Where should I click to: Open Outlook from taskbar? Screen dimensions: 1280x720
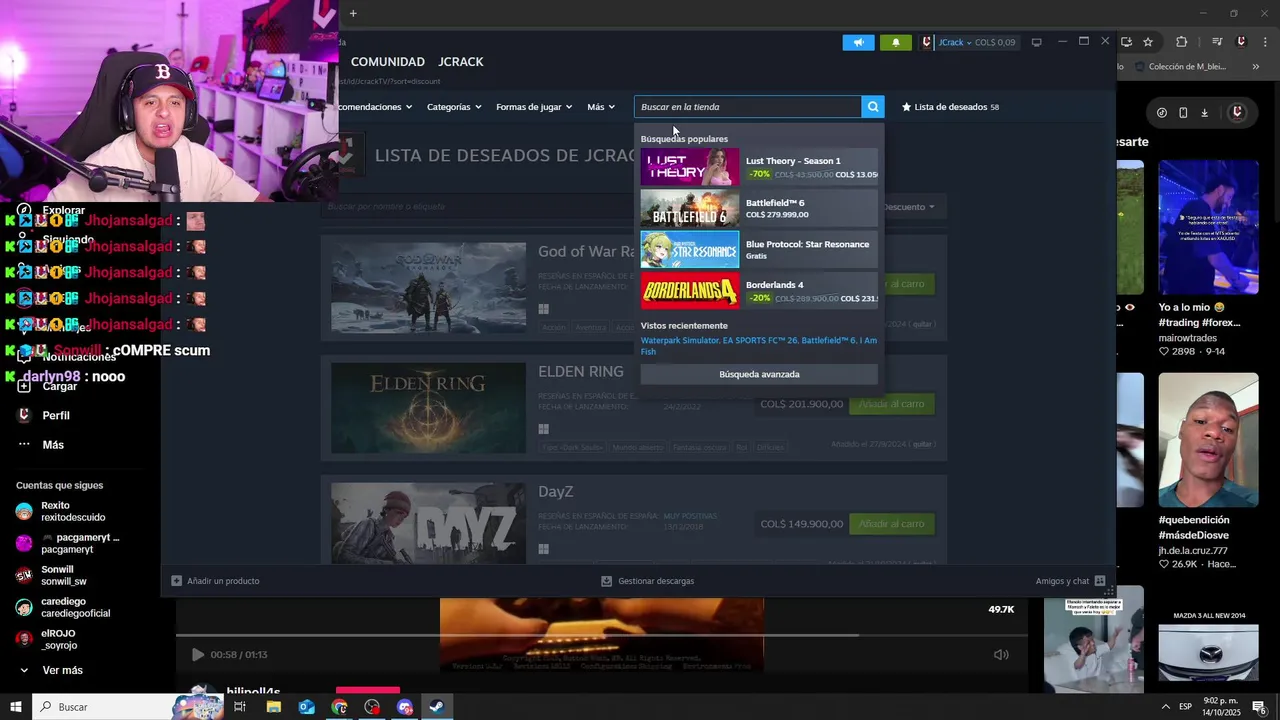click(306, 707)
